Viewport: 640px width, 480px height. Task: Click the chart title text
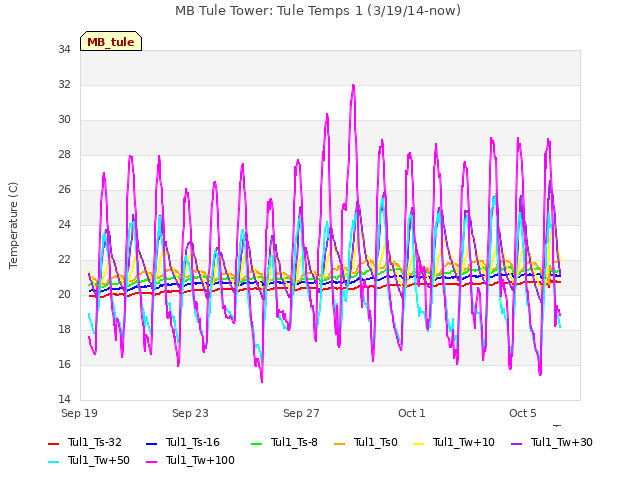click(318, 11)
